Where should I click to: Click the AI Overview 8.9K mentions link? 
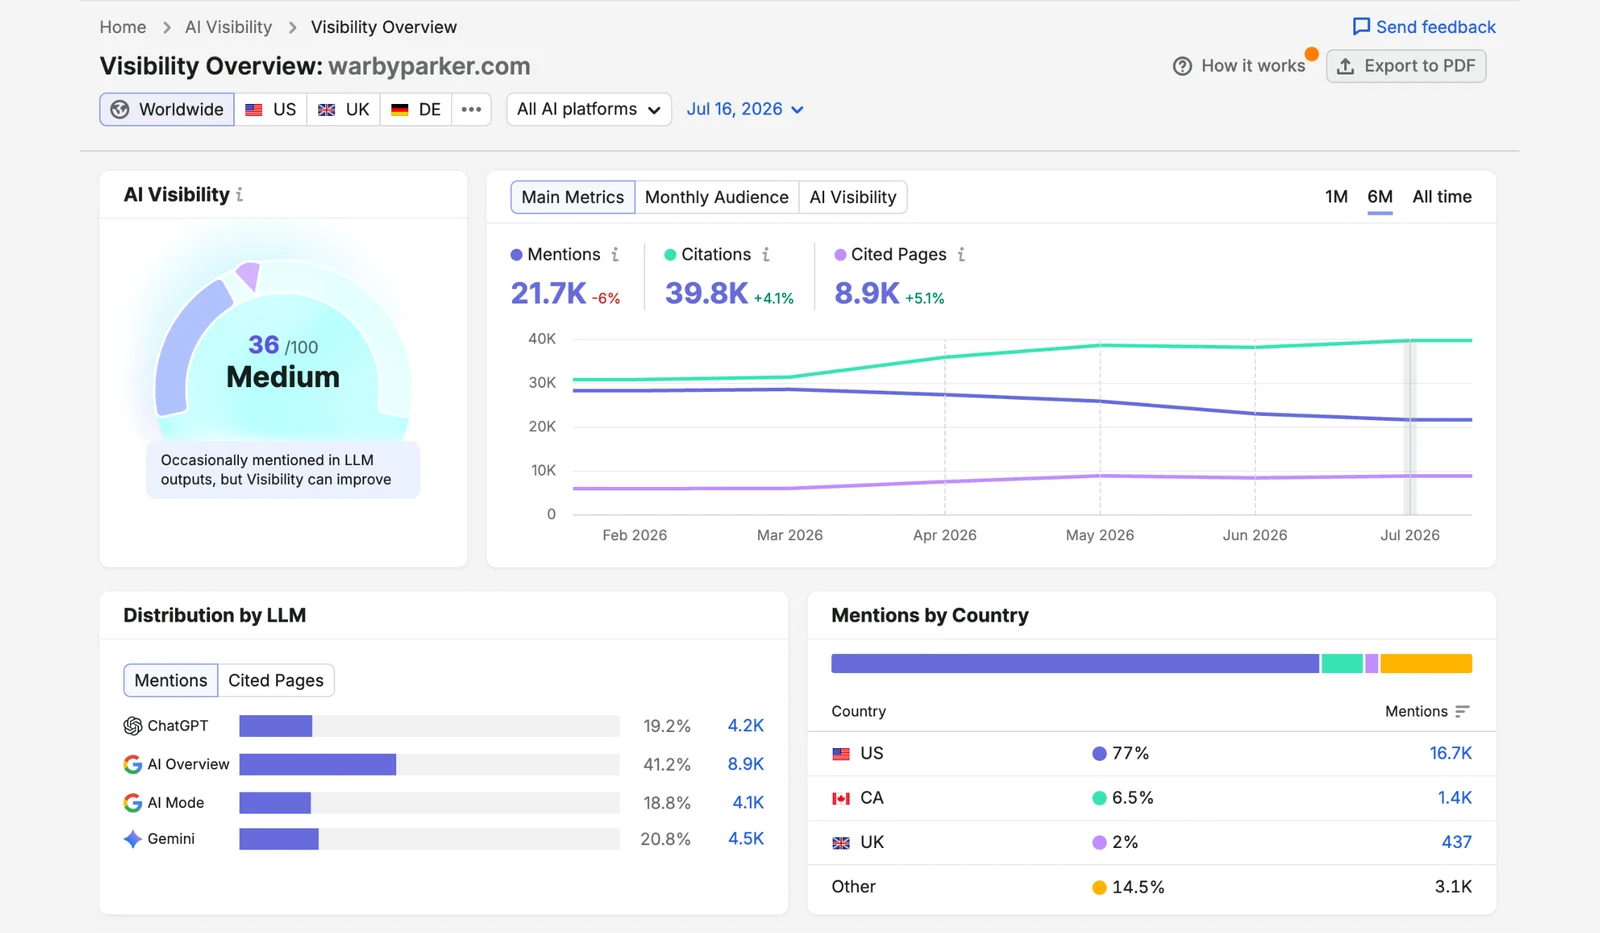pos(746,764)
